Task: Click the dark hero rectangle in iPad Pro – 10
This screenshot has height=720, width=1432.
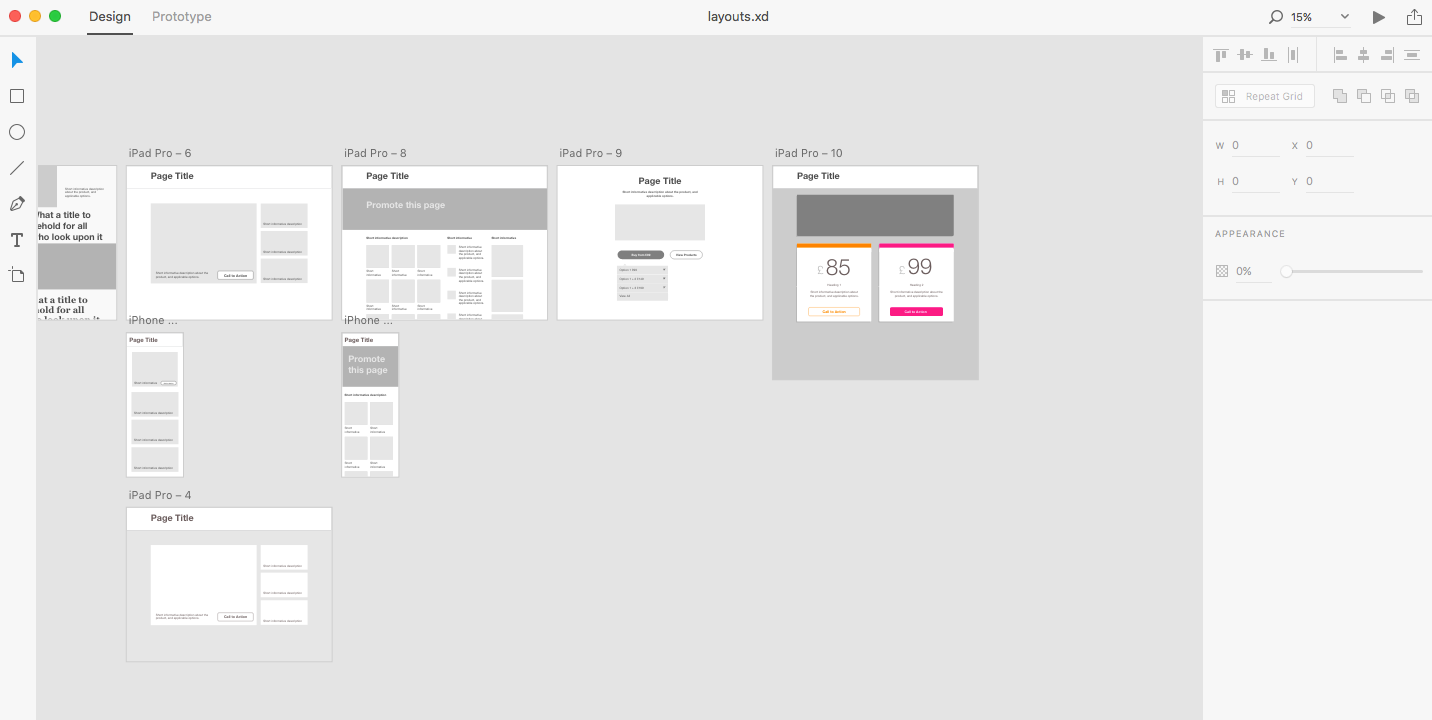Action: coord(875,215)
